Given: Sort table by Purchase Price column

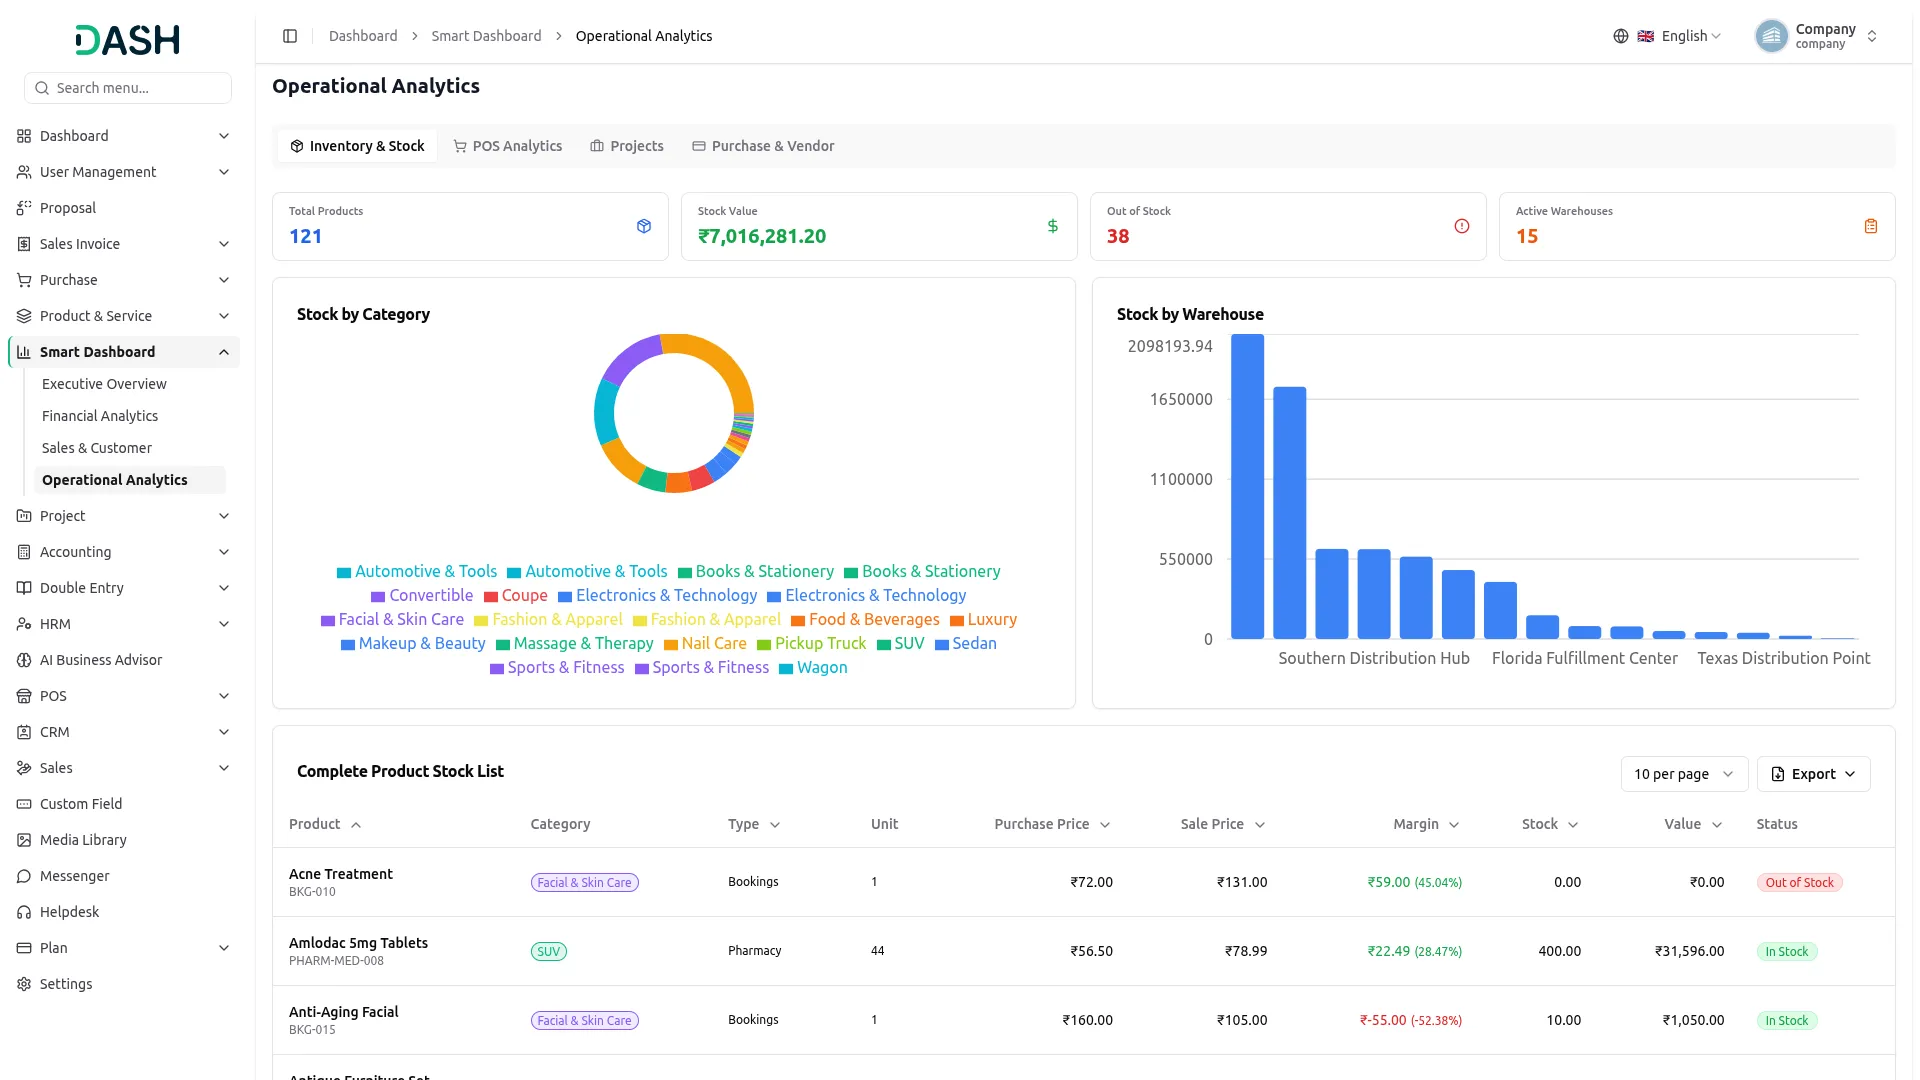Looking at the screenshot, I should click(1052, 824).
